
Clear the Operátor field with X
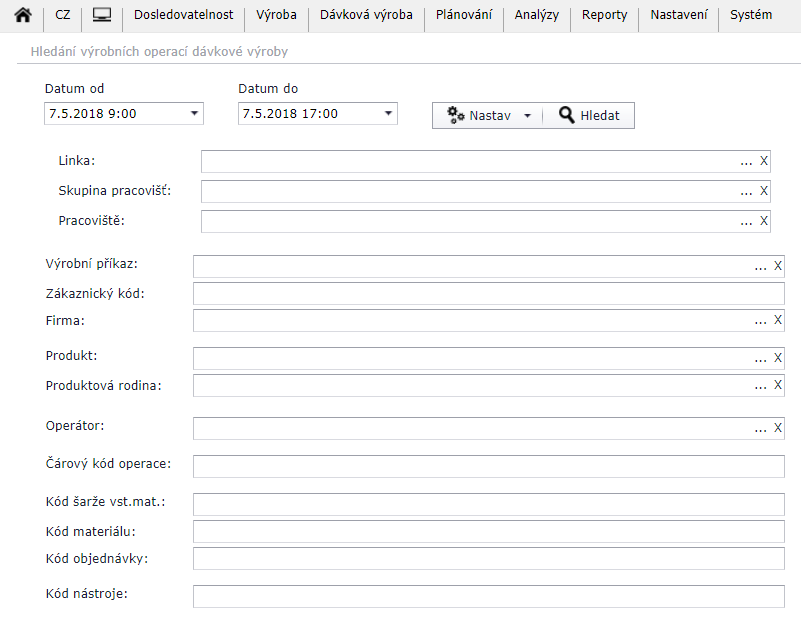pos(778,428)
